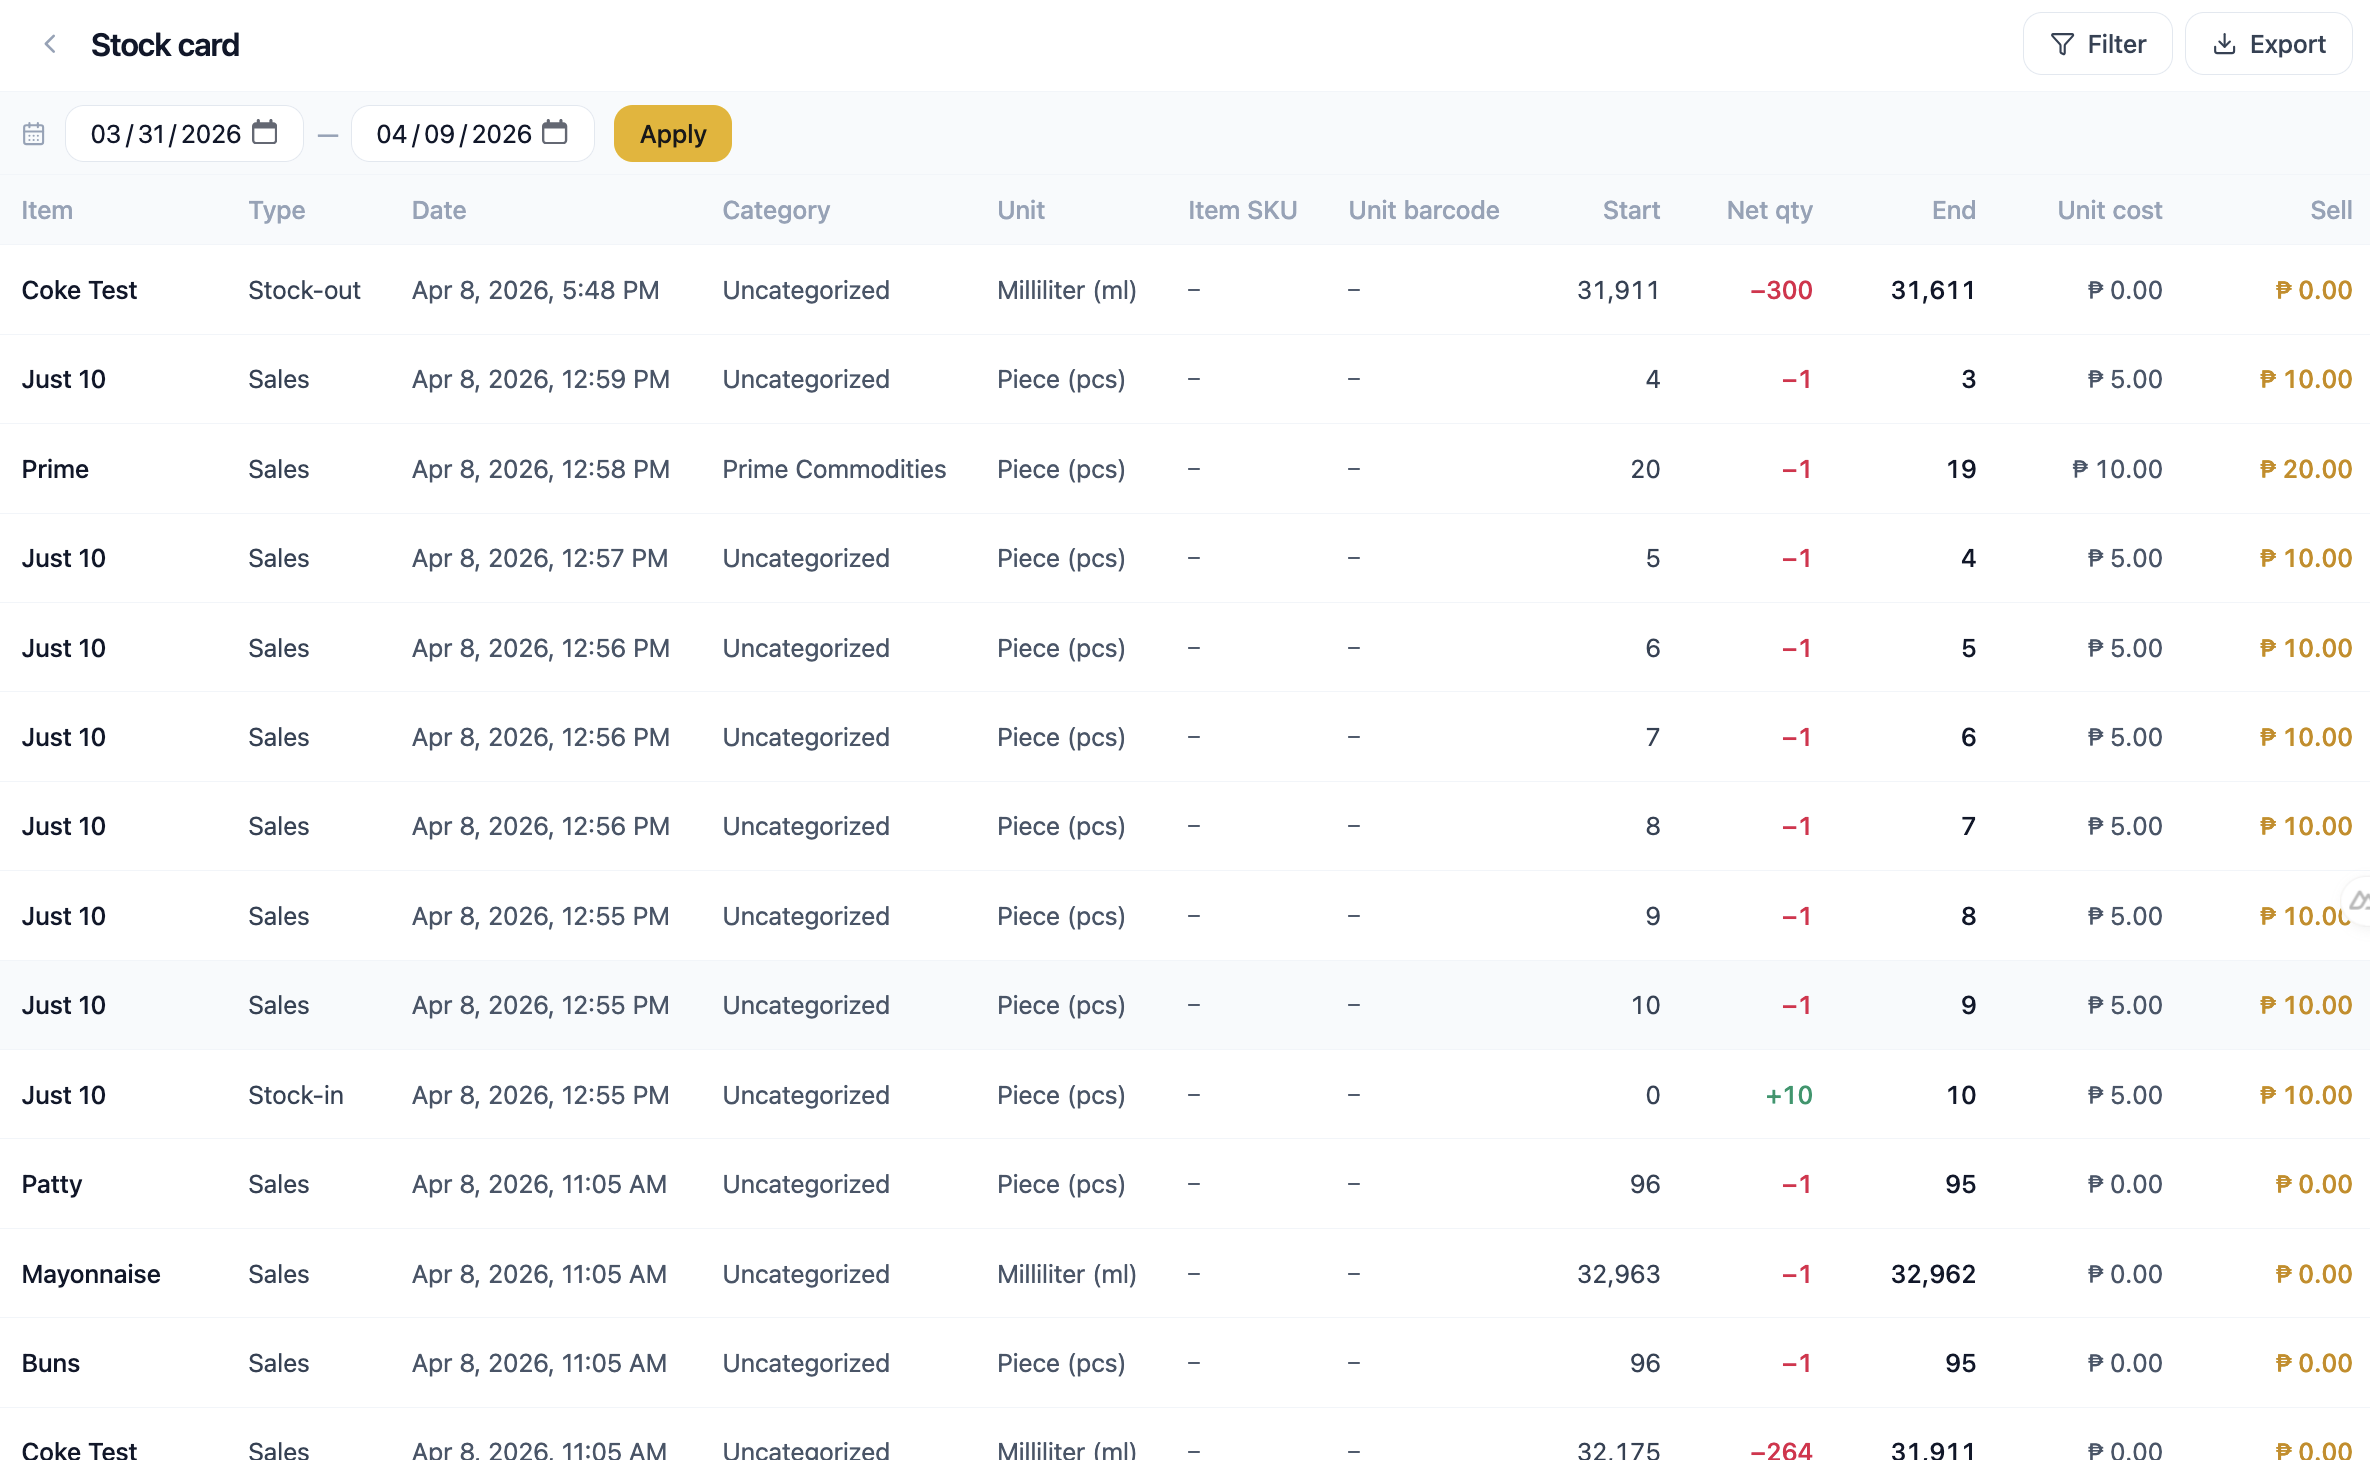Open the Filter options
Image resolution: width=2370 pixels, height=1460 pixels.
click(2097, 44)
